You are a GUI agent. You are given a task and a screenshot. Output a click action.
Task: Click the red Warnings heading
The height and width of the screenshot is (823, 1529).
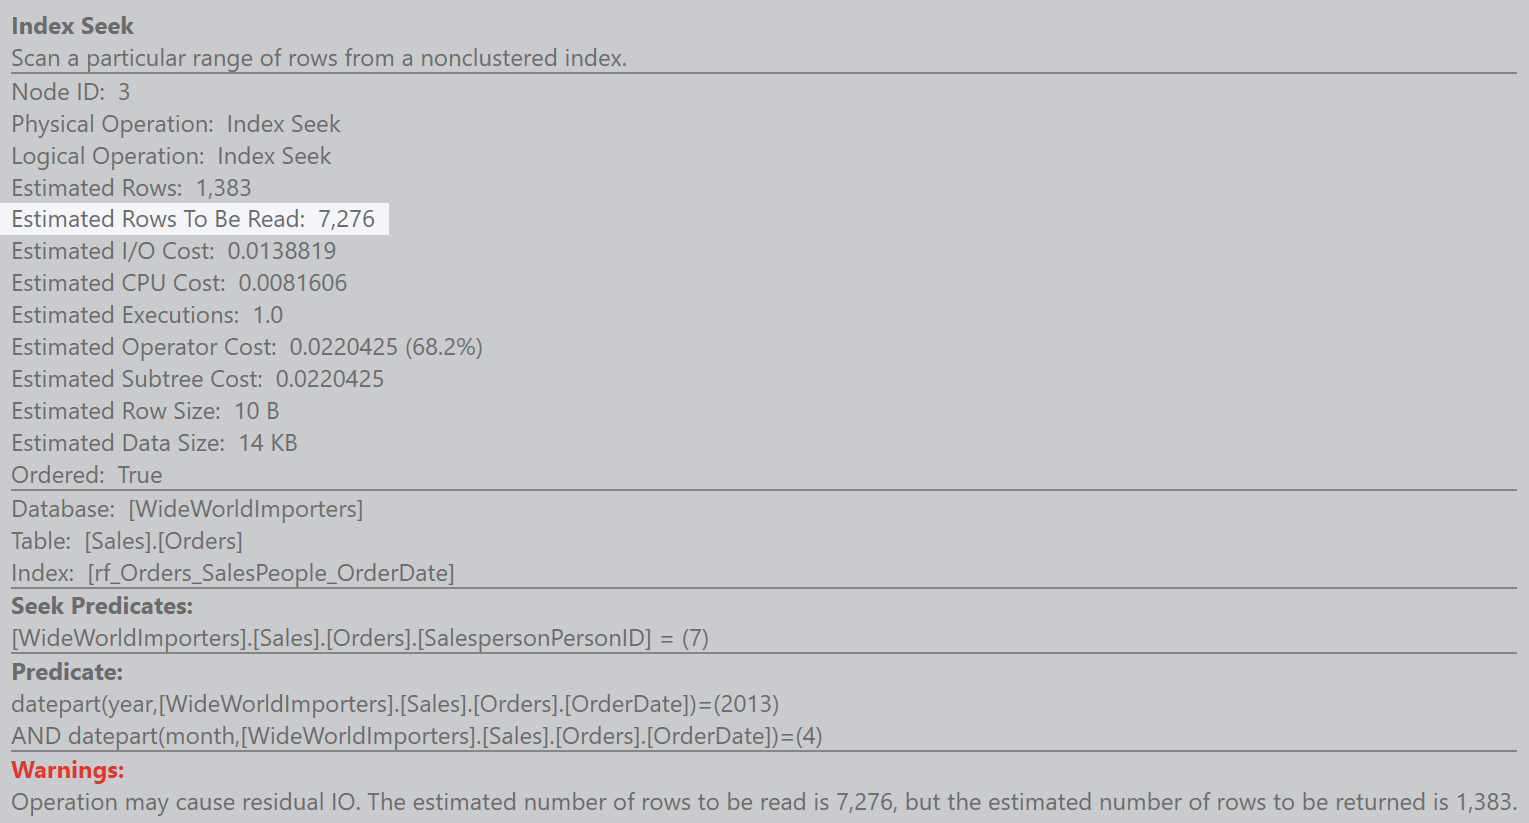click(68, 770)
